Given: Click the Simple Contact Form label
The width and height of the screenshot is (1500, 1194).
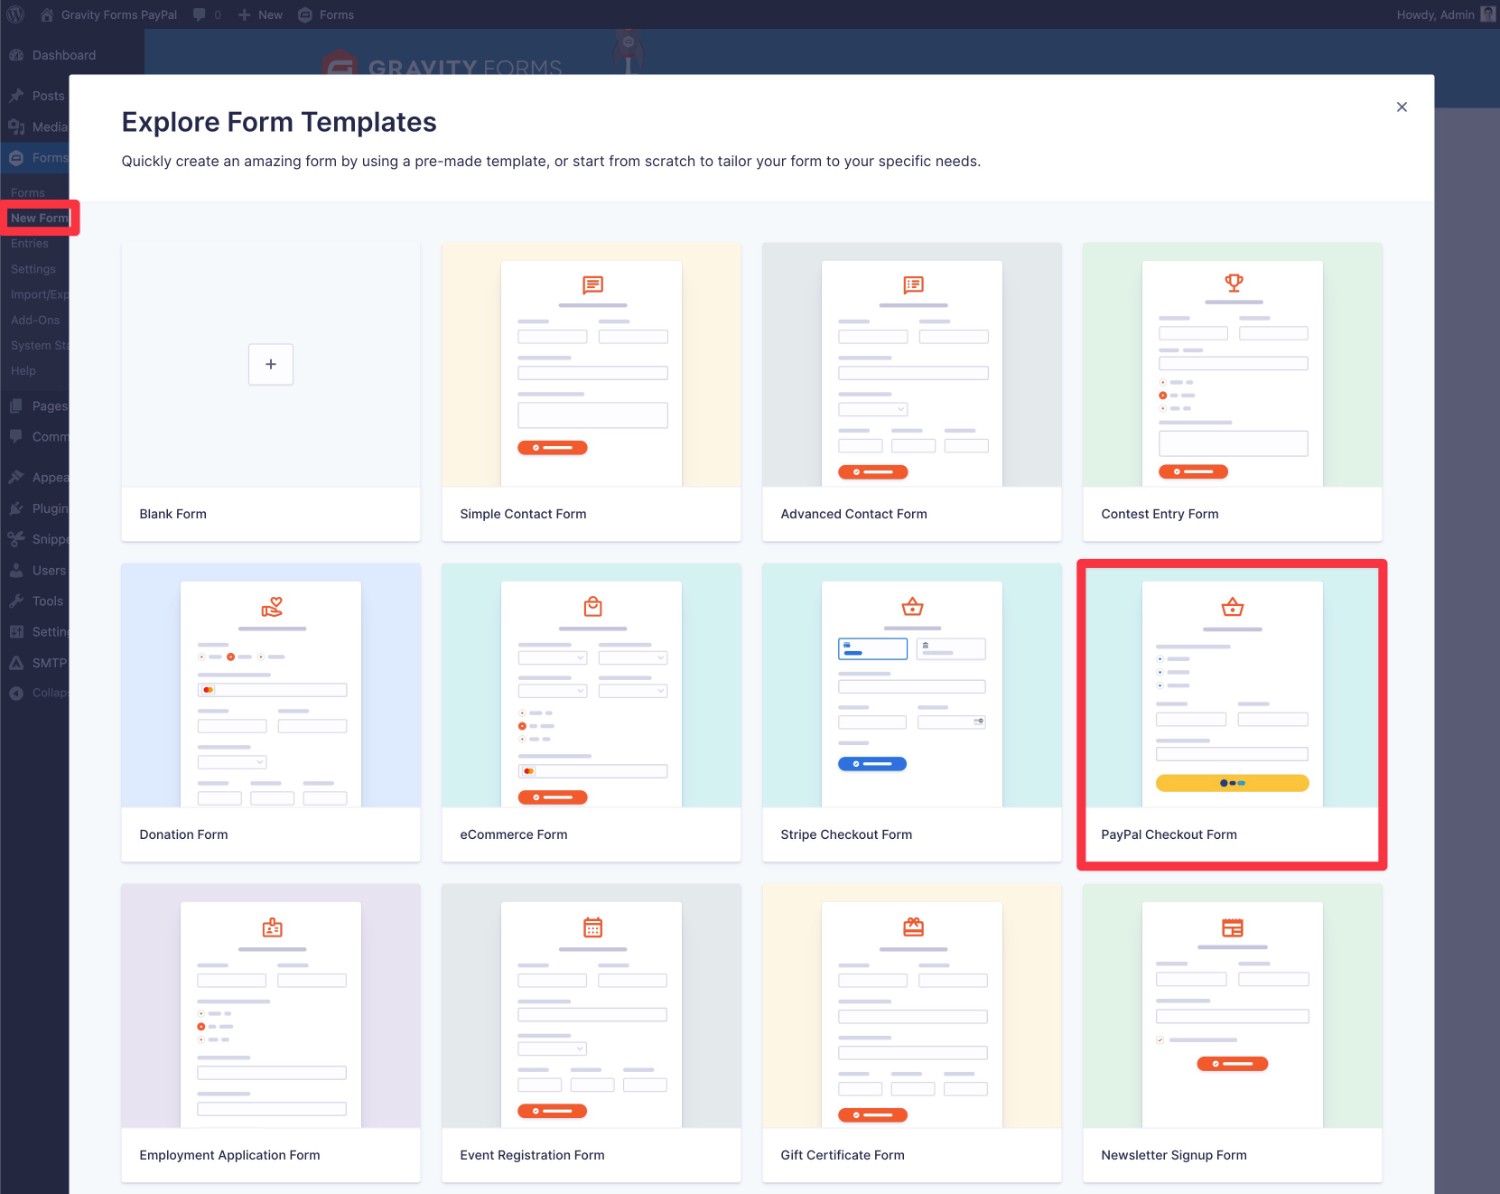Looking at the screenshot, I should [523, 514].
